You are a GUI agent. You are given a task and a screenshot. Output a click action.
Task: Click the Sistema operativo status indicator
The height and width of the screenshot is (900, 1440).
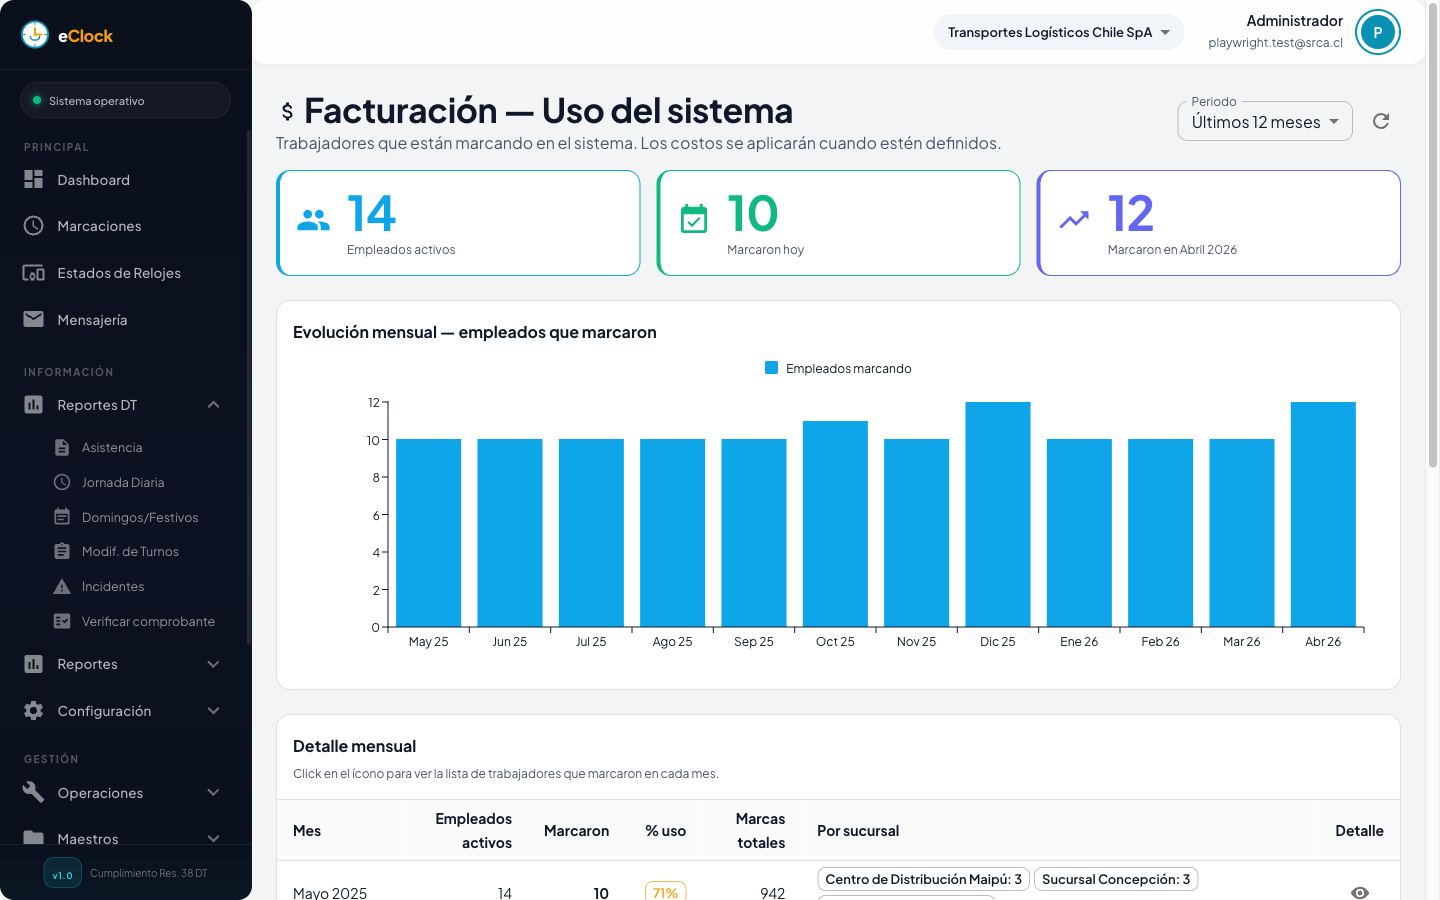click(125, 100)
